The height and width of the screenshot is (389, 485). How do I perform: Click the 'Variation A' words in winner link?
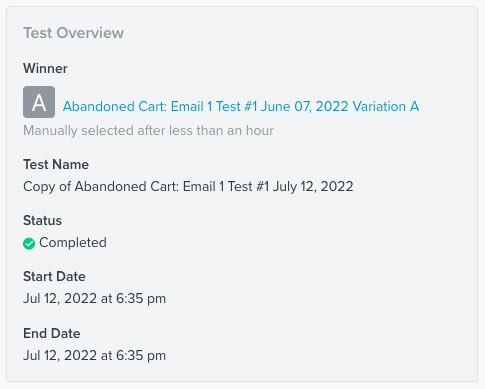[x=386, y=107]
